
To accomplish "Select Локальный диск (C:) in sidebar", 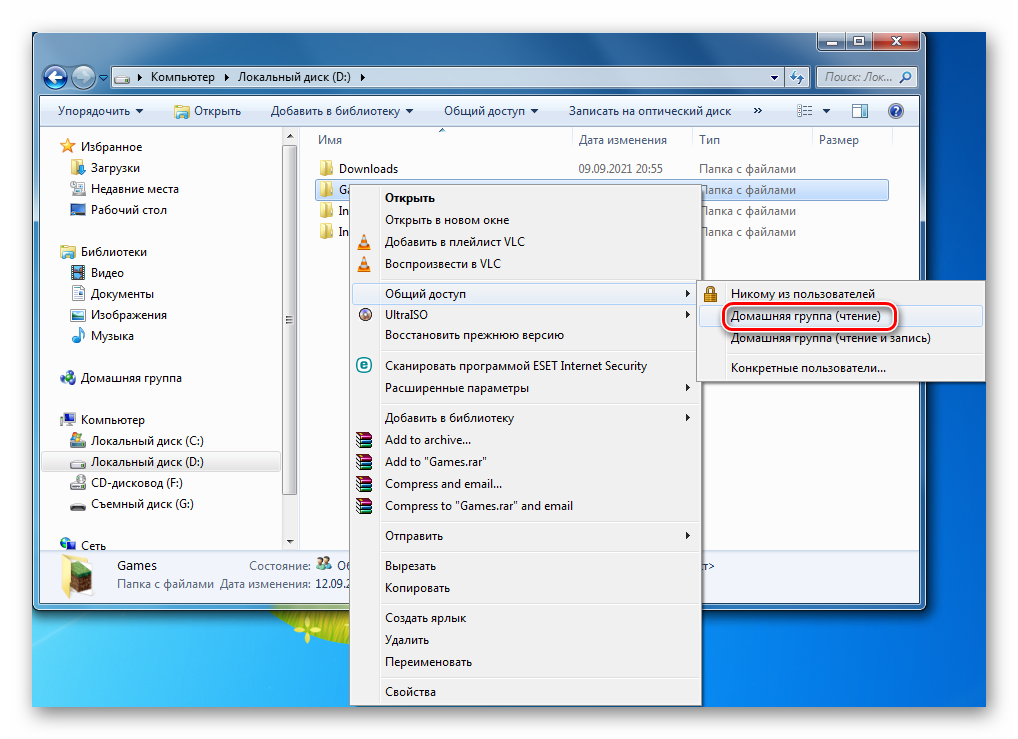I will pos(147,441).
